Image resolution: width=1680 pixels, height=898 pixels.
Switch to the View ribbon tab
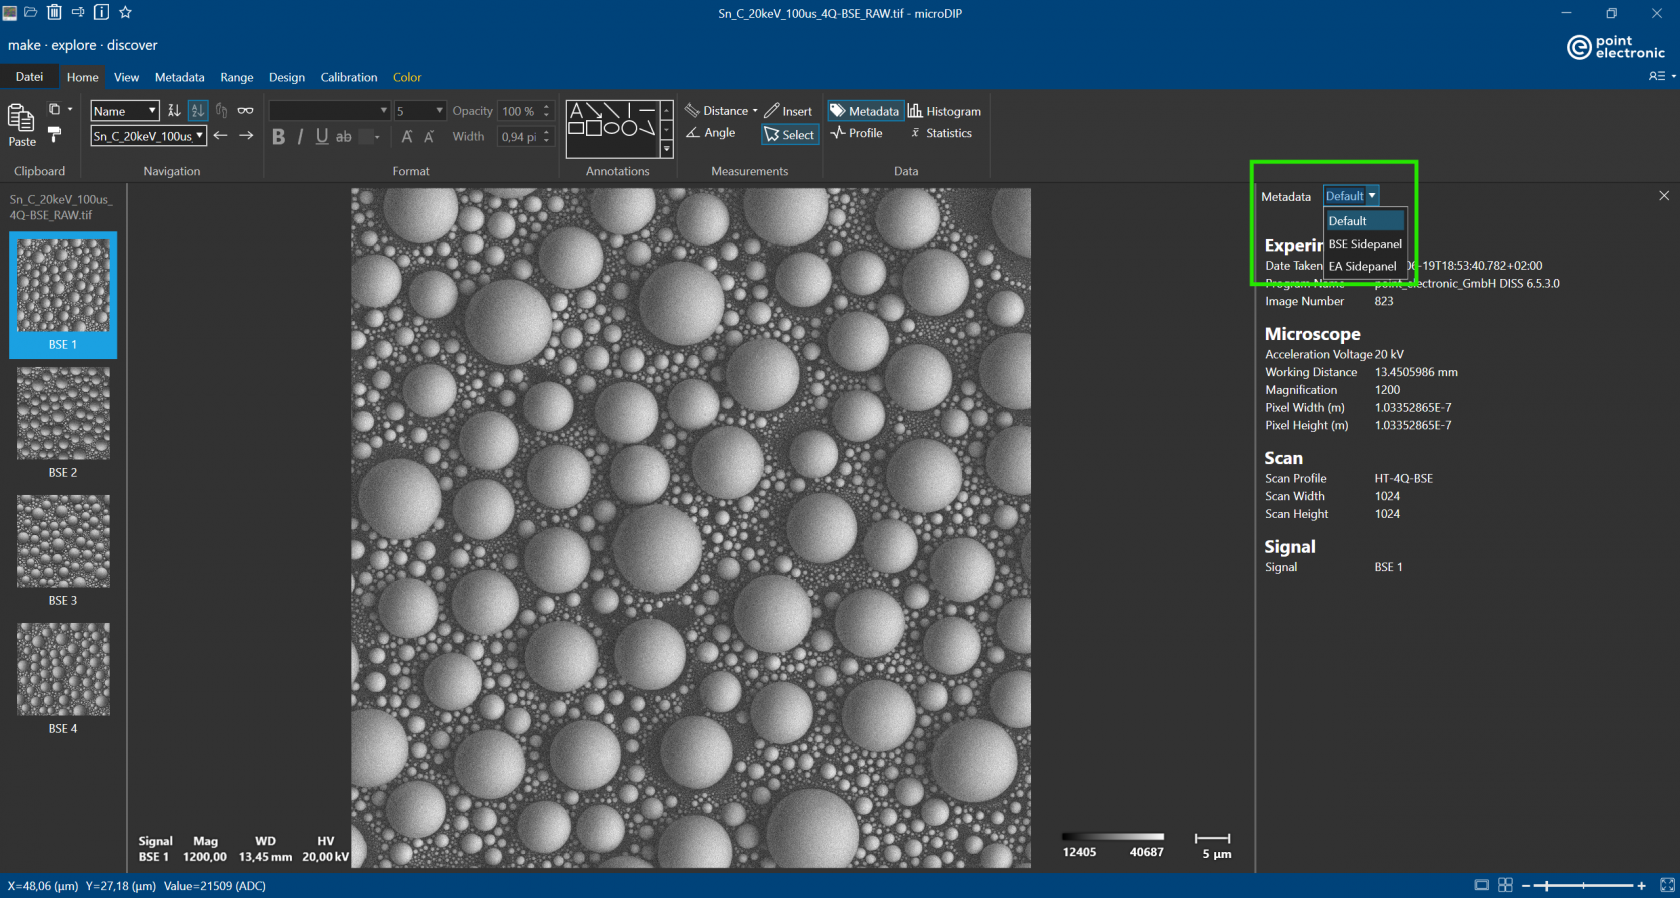pyautogui.click(x=126, y=77)
